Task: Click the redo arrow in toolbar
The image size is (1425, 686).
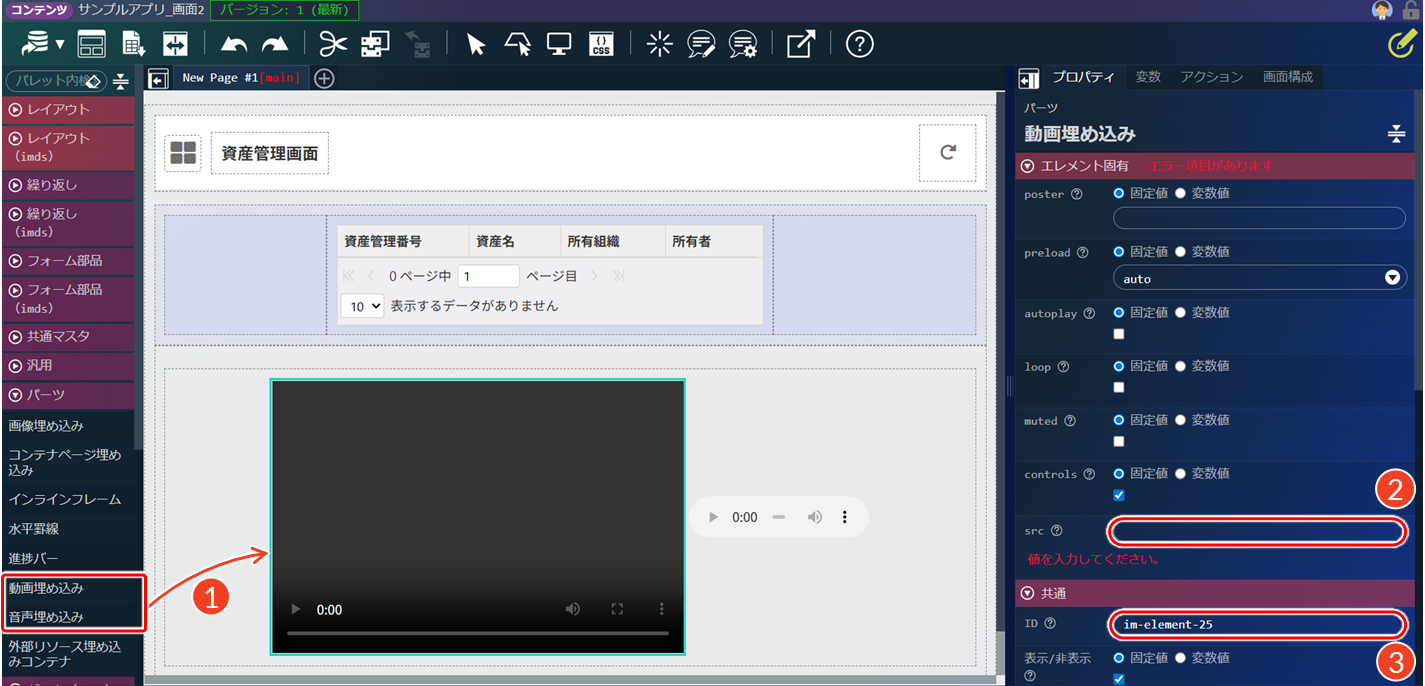Action: pos(275,44)
